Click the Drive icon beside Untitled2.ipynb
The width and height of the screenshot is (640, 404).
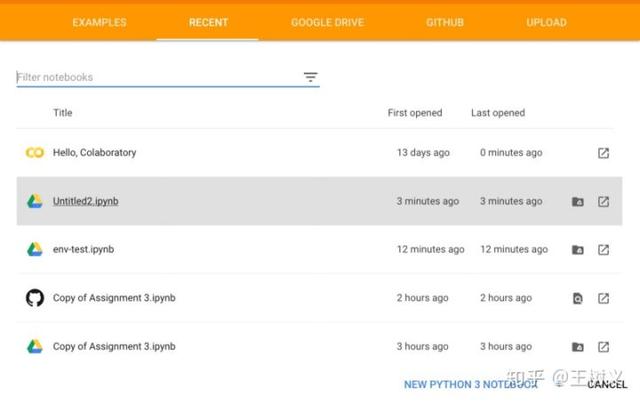point(35,201)
